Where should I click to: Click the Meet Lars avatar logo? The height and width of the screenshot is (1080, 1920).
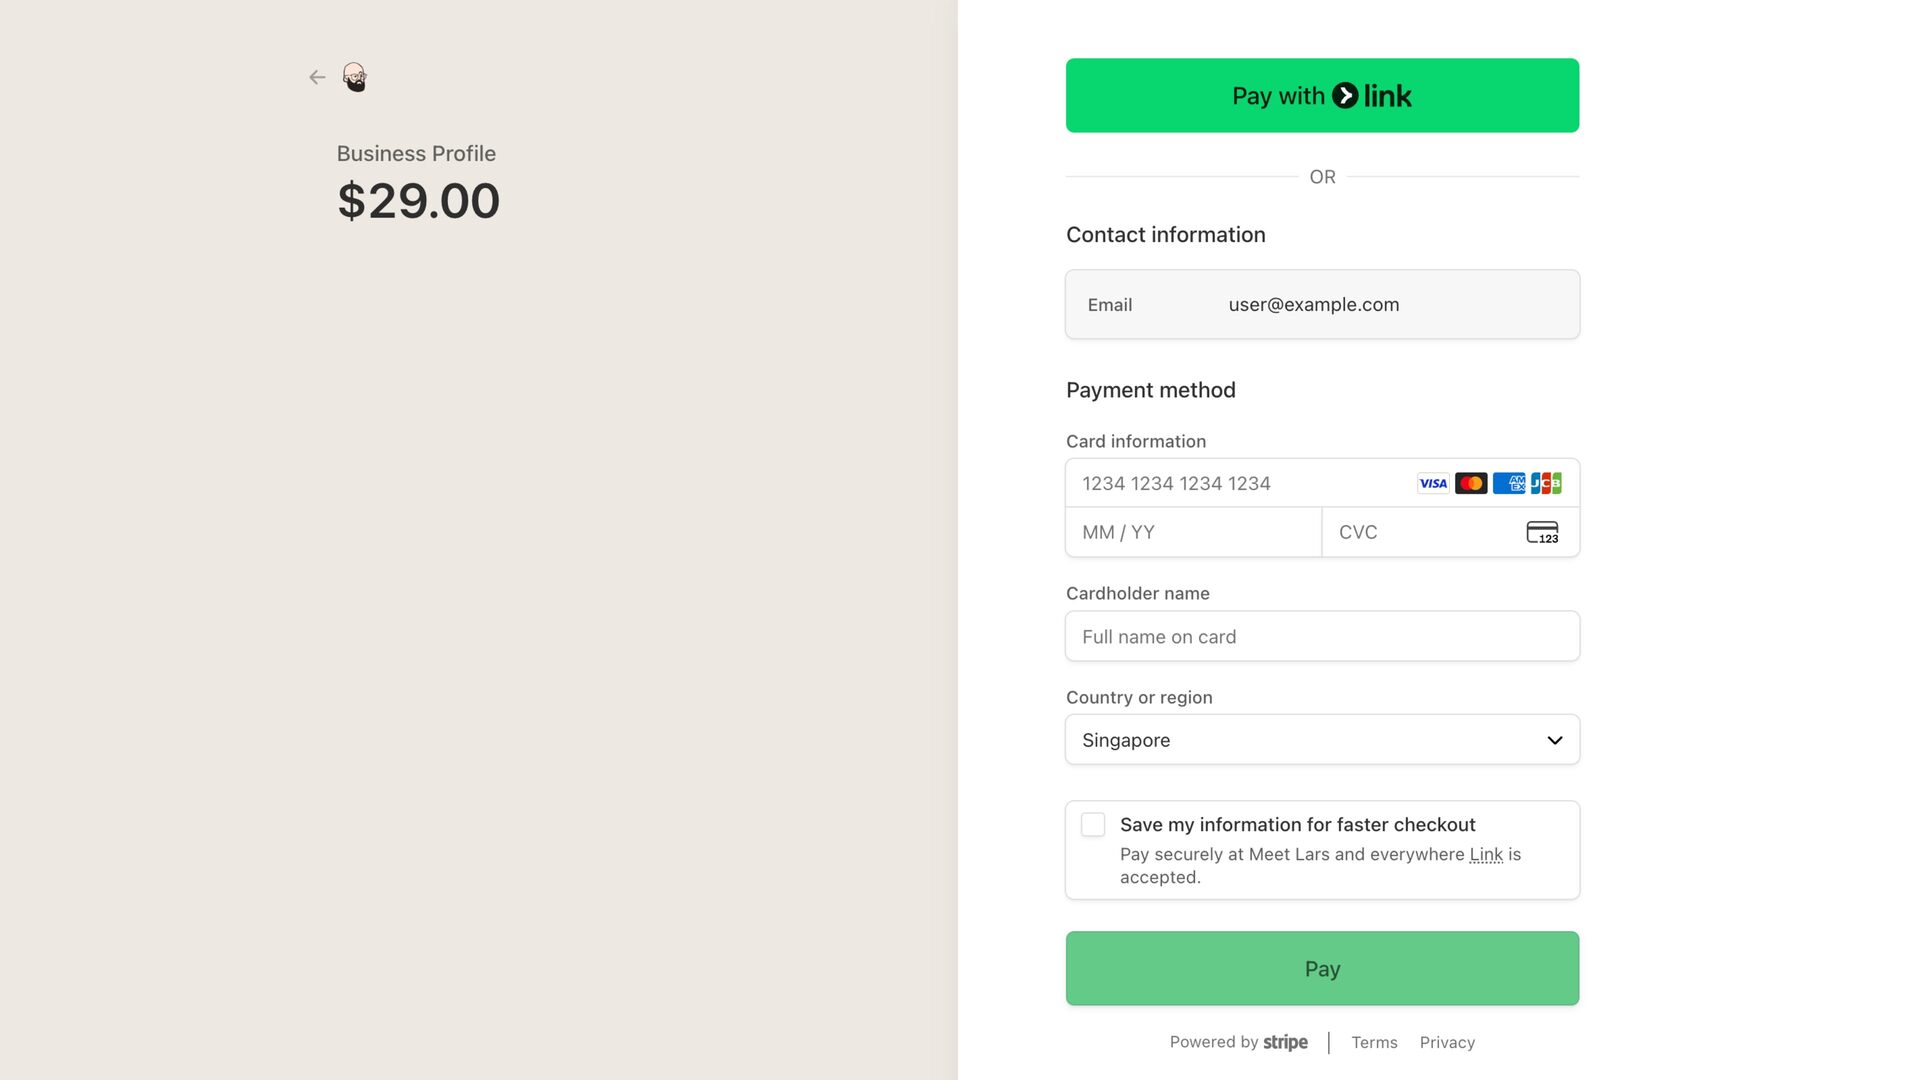[354, 77]
